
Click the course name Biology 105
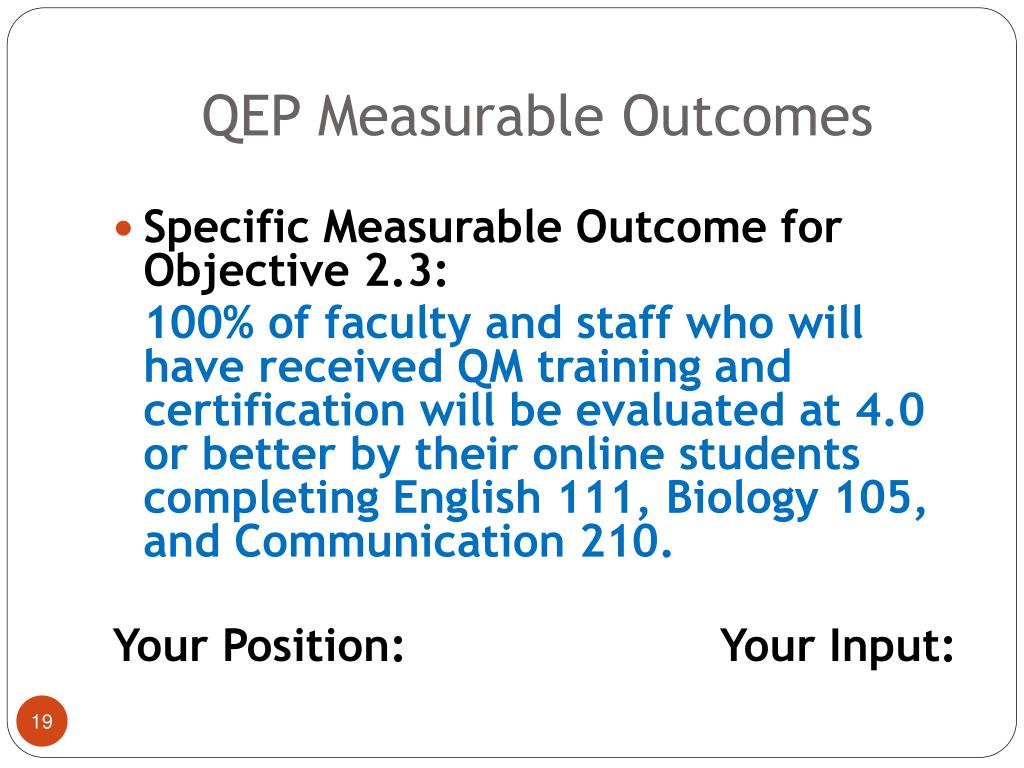click(x=796, y=498)
